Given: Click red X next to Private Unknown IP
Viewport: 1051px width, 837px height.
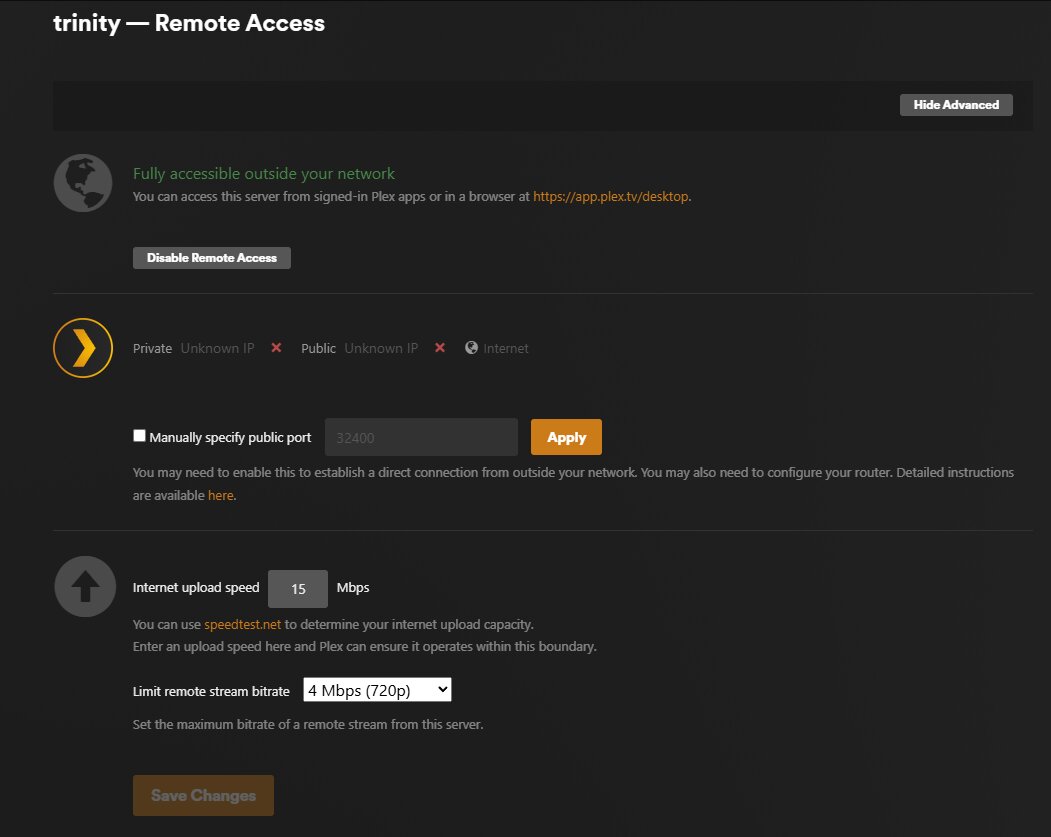Looking at the screenshot, I should coord(277,348).
